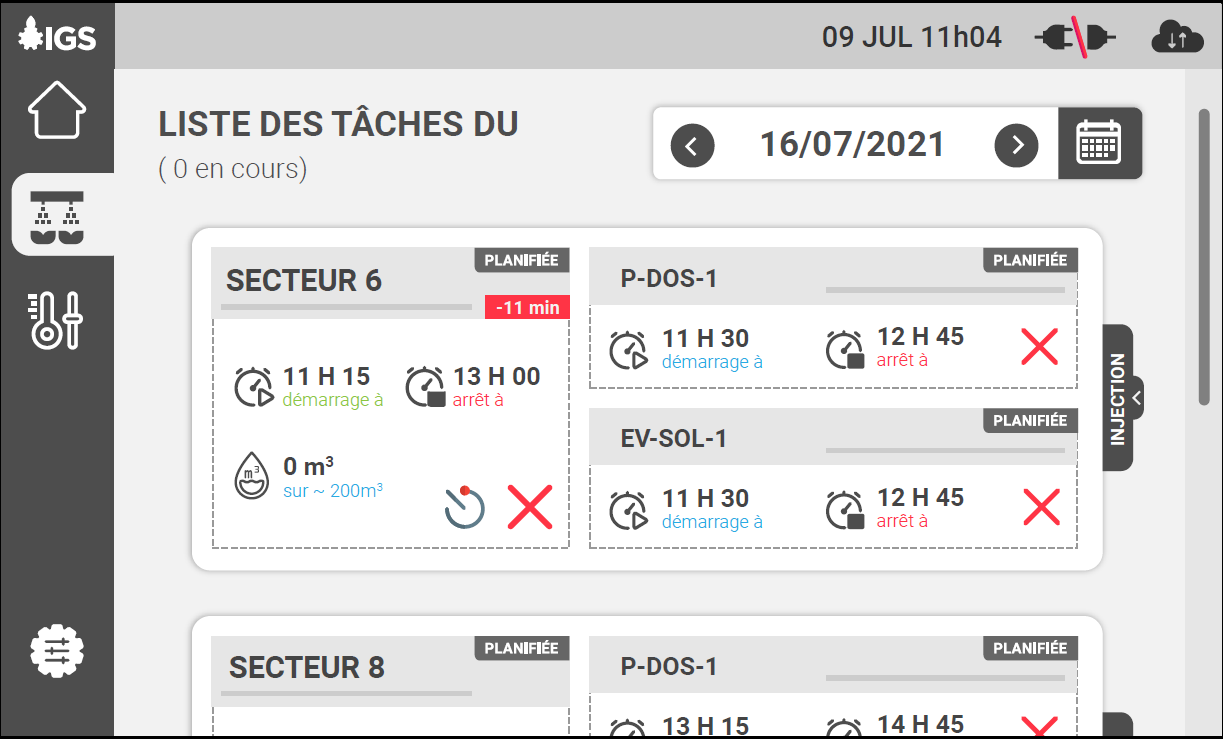The height and width of the screenshot is (739, 1223).
Task: Open the temperature controls sidebar icon
Action: (x=57, y=321)
